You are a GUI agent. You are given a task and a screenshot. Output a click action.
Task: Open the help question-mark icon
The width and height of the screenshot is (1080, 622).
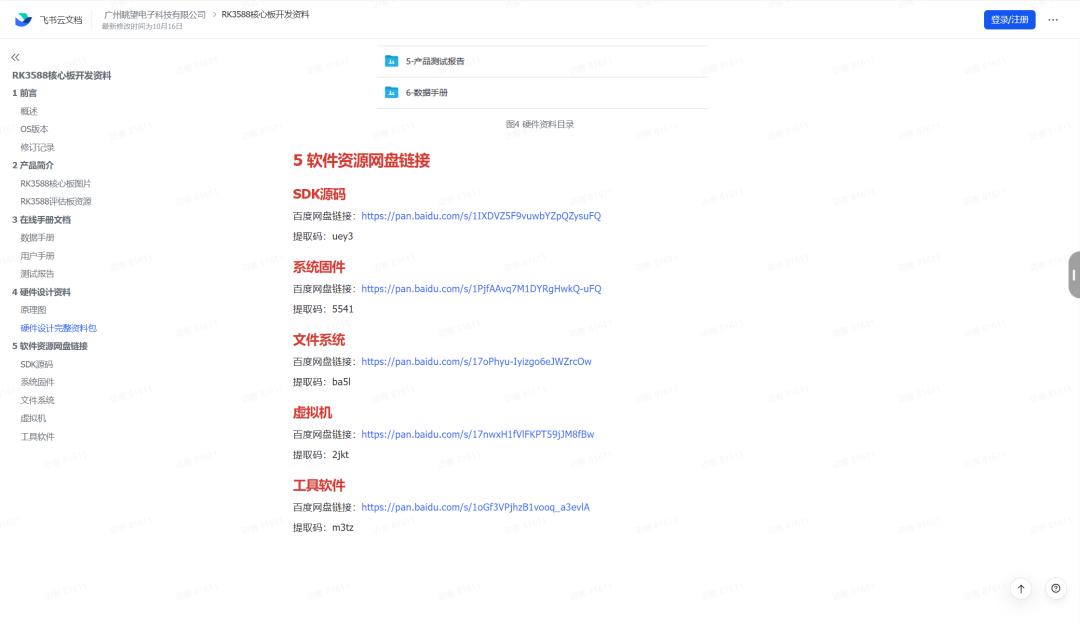pyautogui.click(x=1056, y=588)
